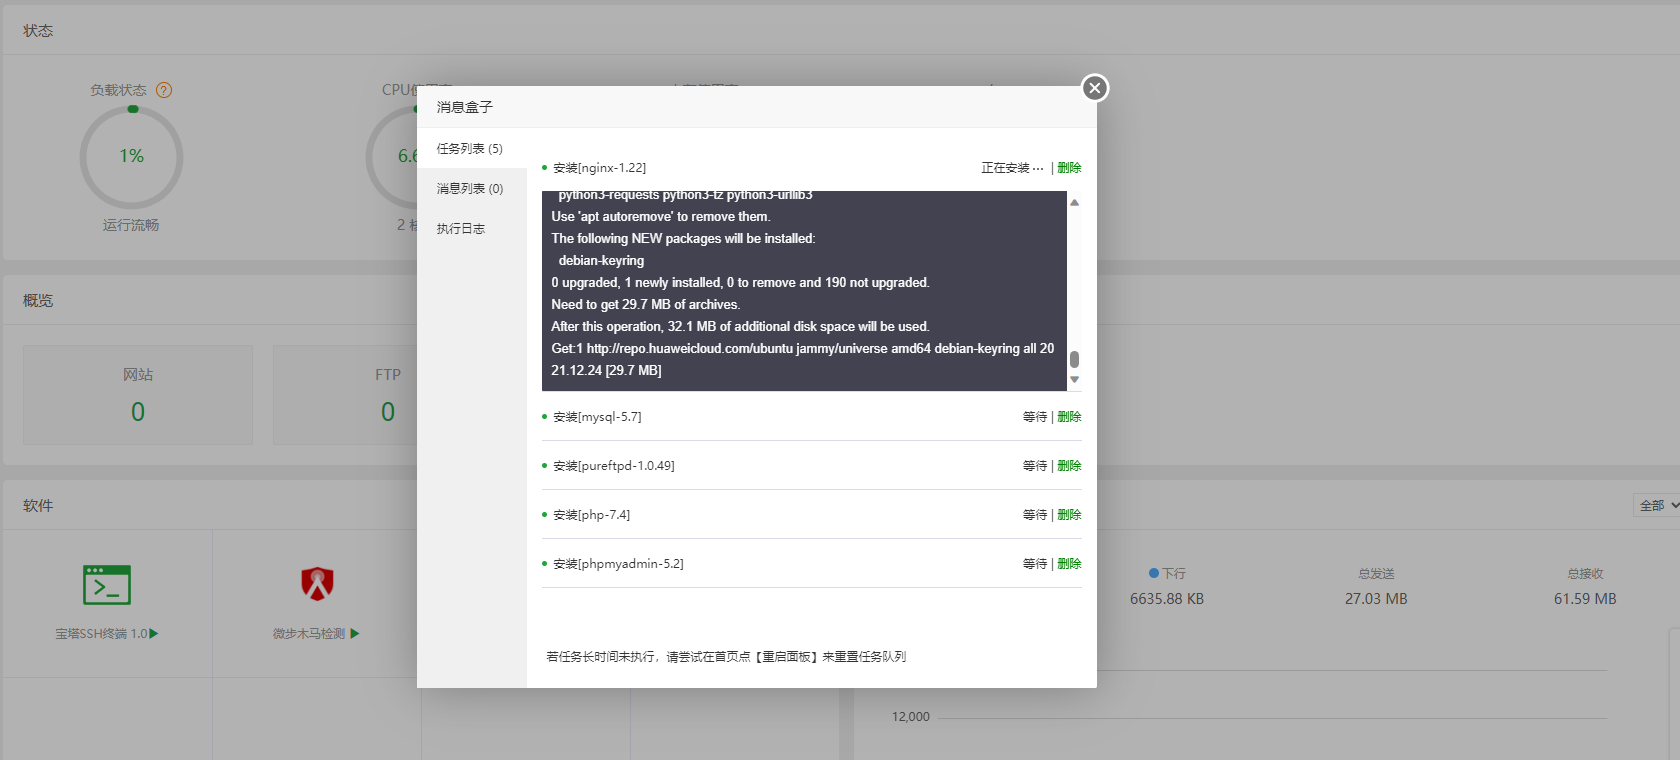Viewport: 1680px width, 760px height.
Task: Open the 执行日志 tab
Action: [461, 228]
